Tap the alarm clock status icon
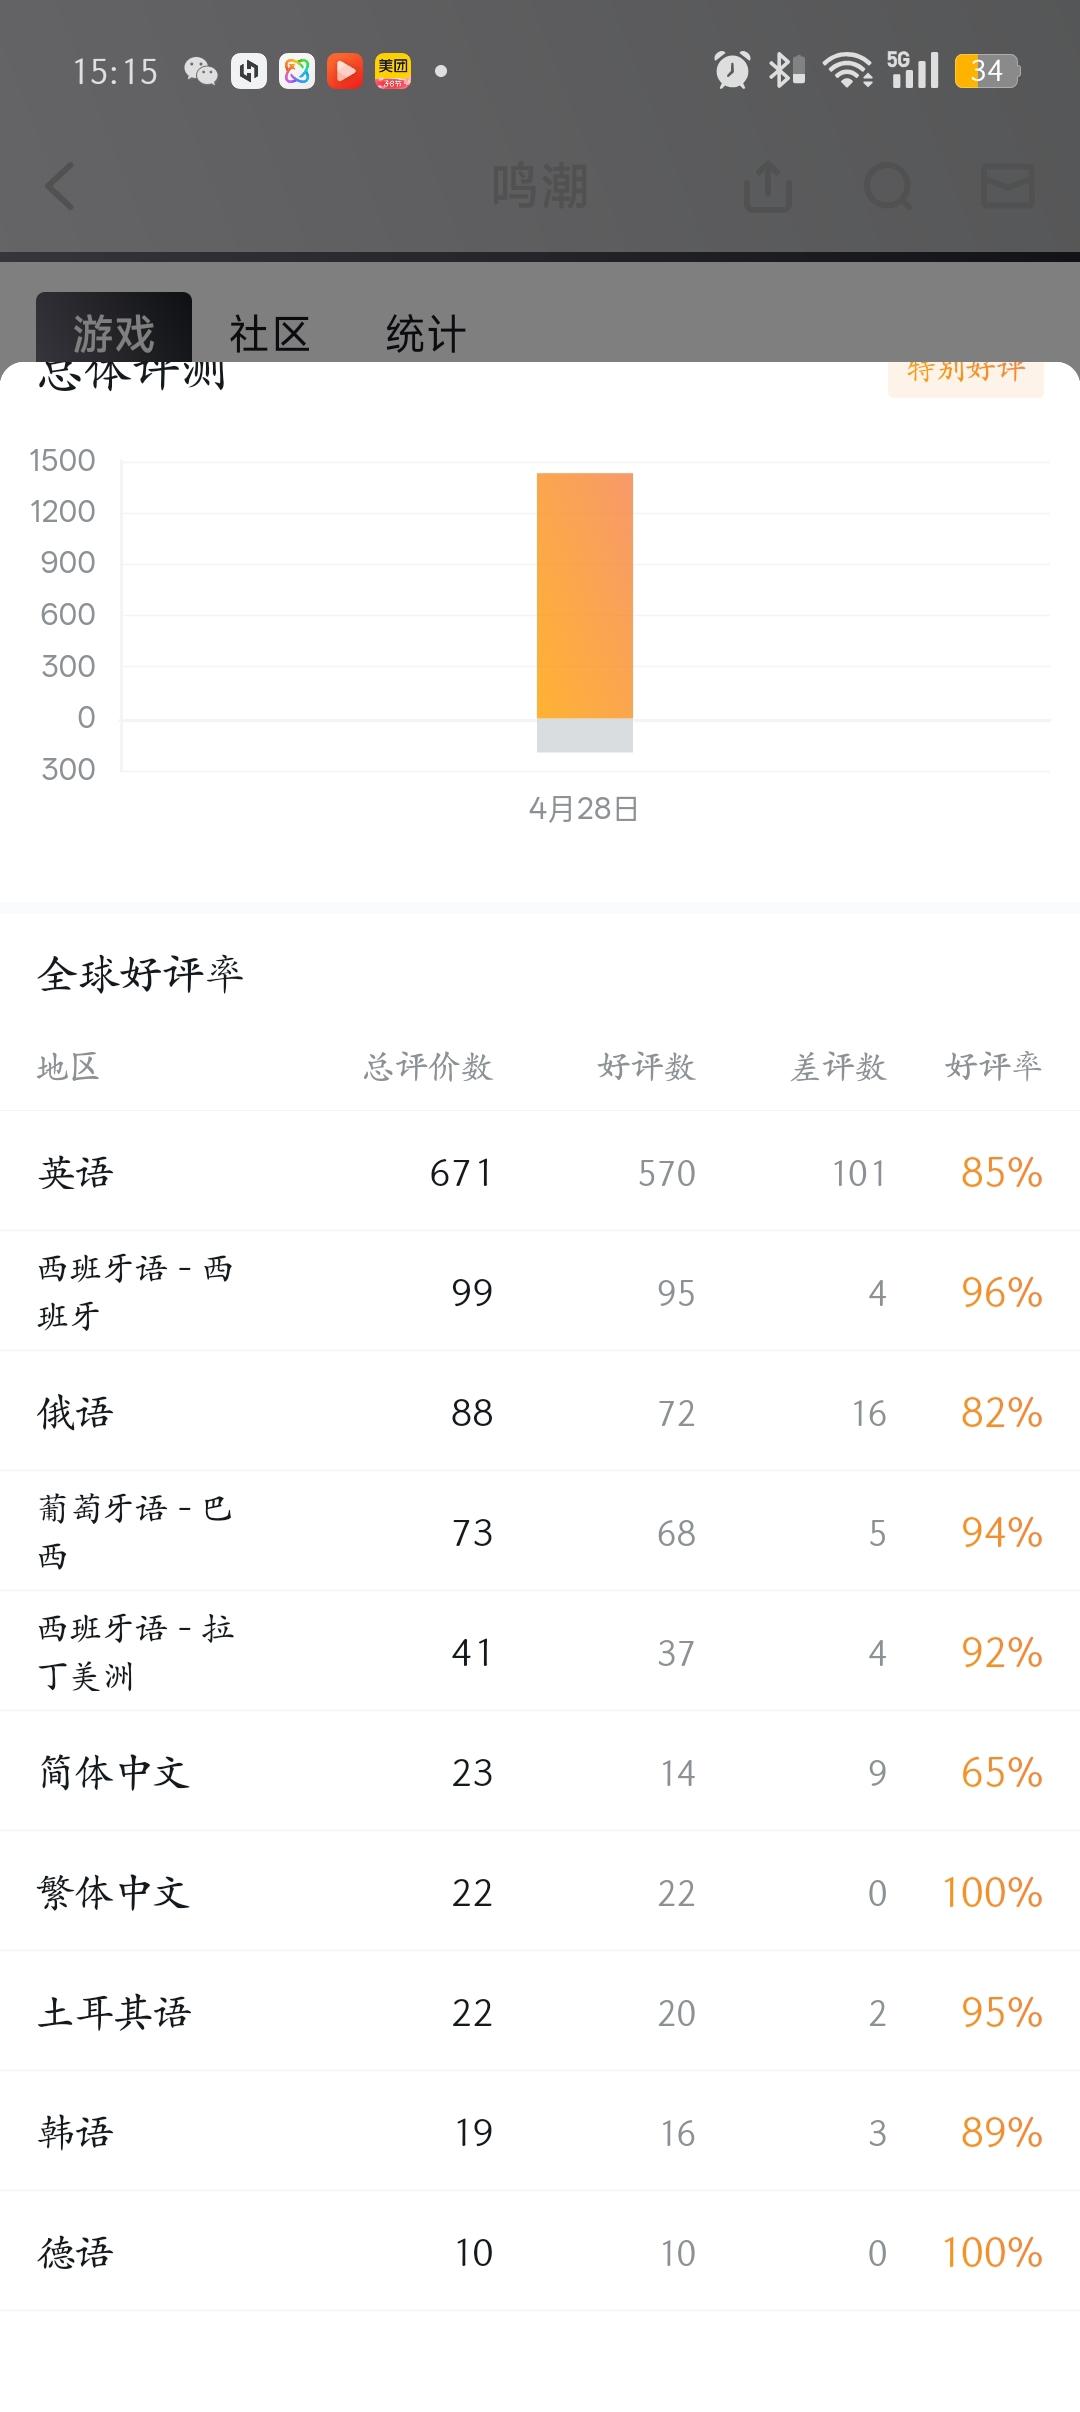The height and width of the screenshot is (2412, 1080). tap(732, 70)
